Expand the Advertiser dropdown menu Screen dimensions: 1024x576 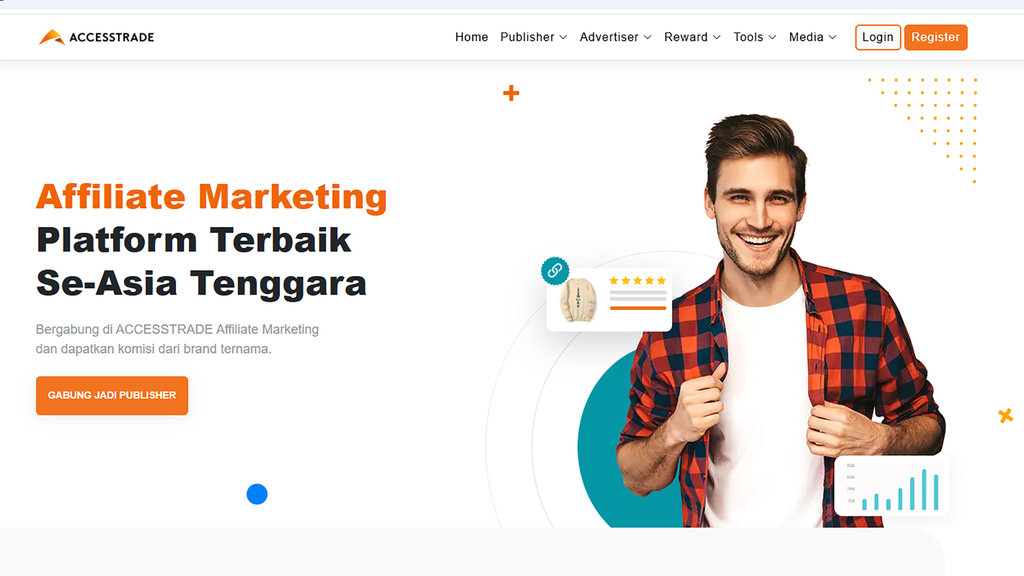tap(615, 37)
